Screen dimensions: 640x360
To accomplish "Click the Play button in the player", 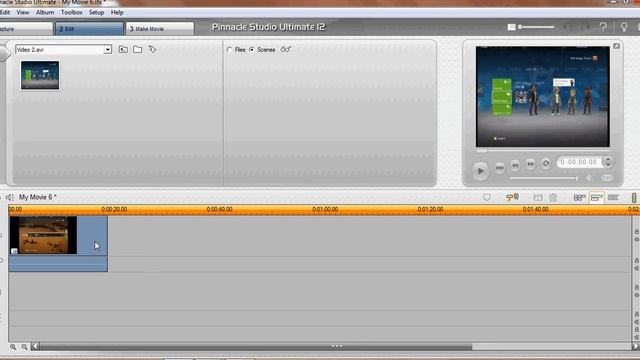I will pos(480,171).
